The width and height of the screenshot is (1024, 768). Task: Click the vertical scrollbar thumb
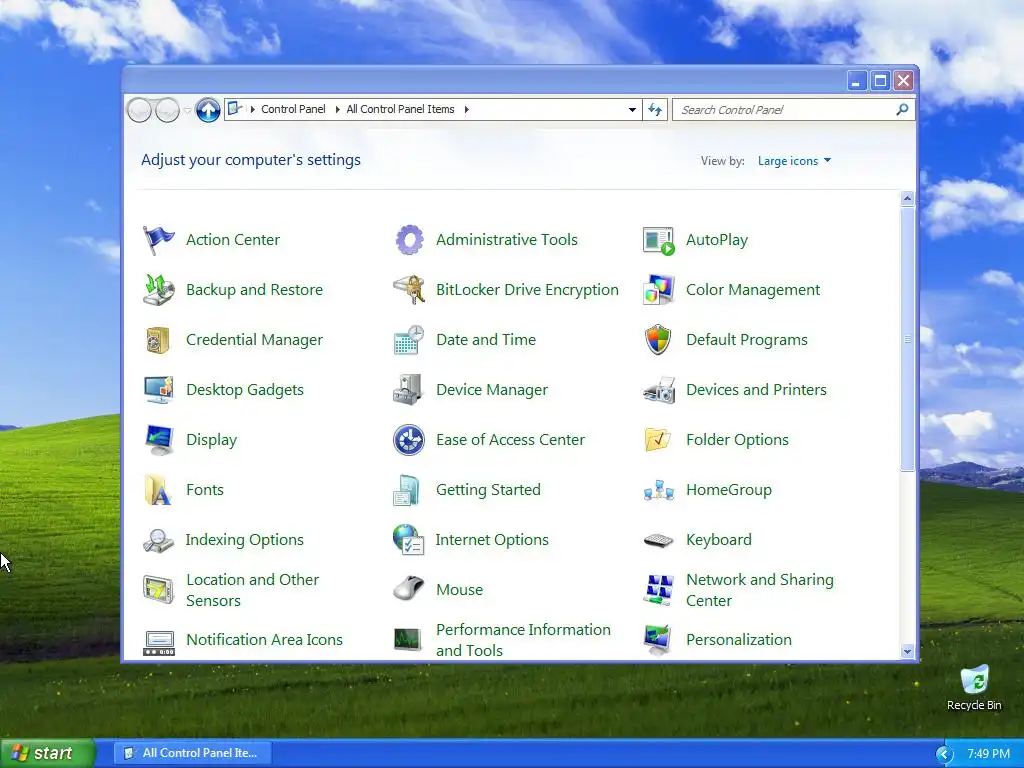(x=906, y=339)
